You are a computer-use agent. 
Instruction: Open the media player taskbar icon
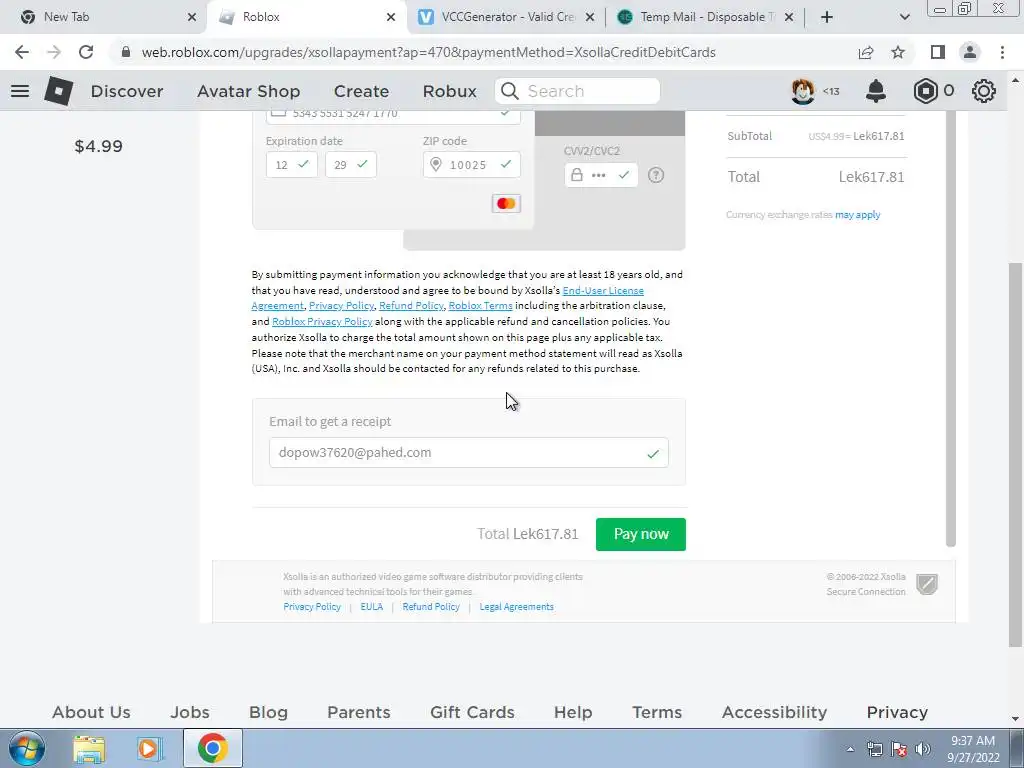click(x=149, y=749)
